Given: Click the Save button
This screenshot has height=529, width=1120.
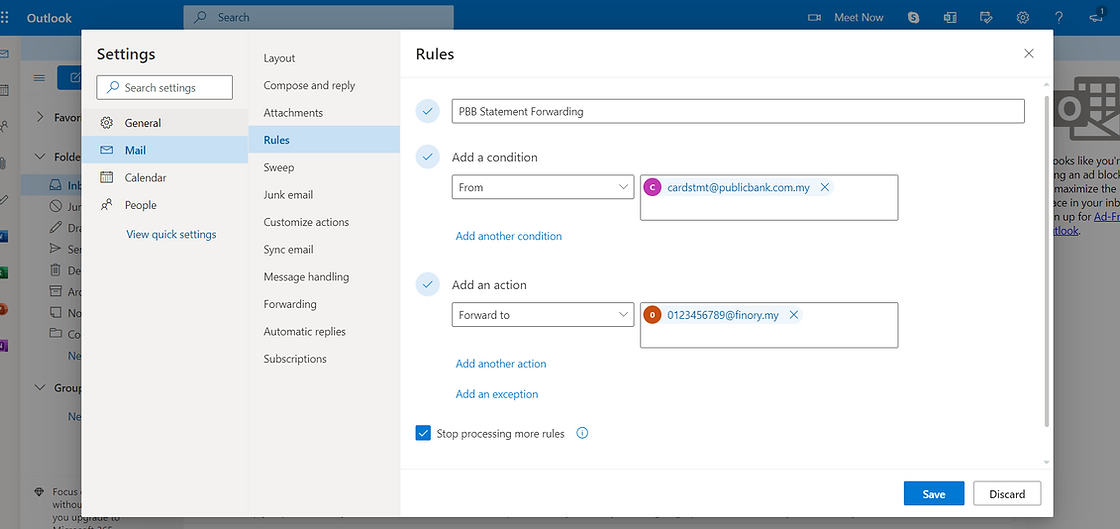Looking at the screenshot, I should 933,494.
